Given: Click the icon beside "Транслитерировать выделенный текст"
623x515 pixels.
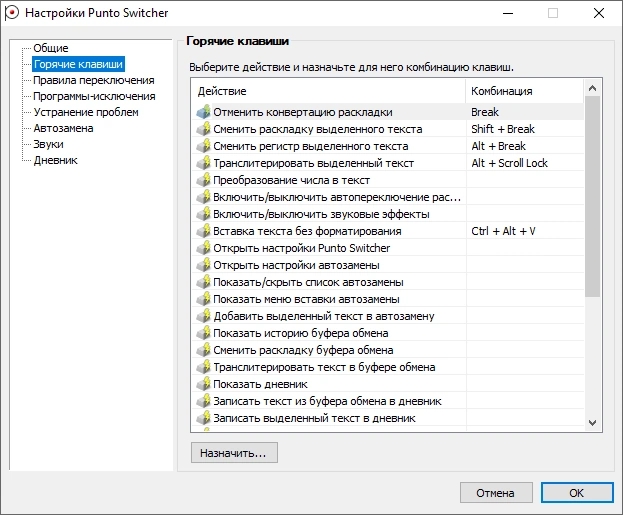Looking at the screenshot, I should [x=203, y=163].
